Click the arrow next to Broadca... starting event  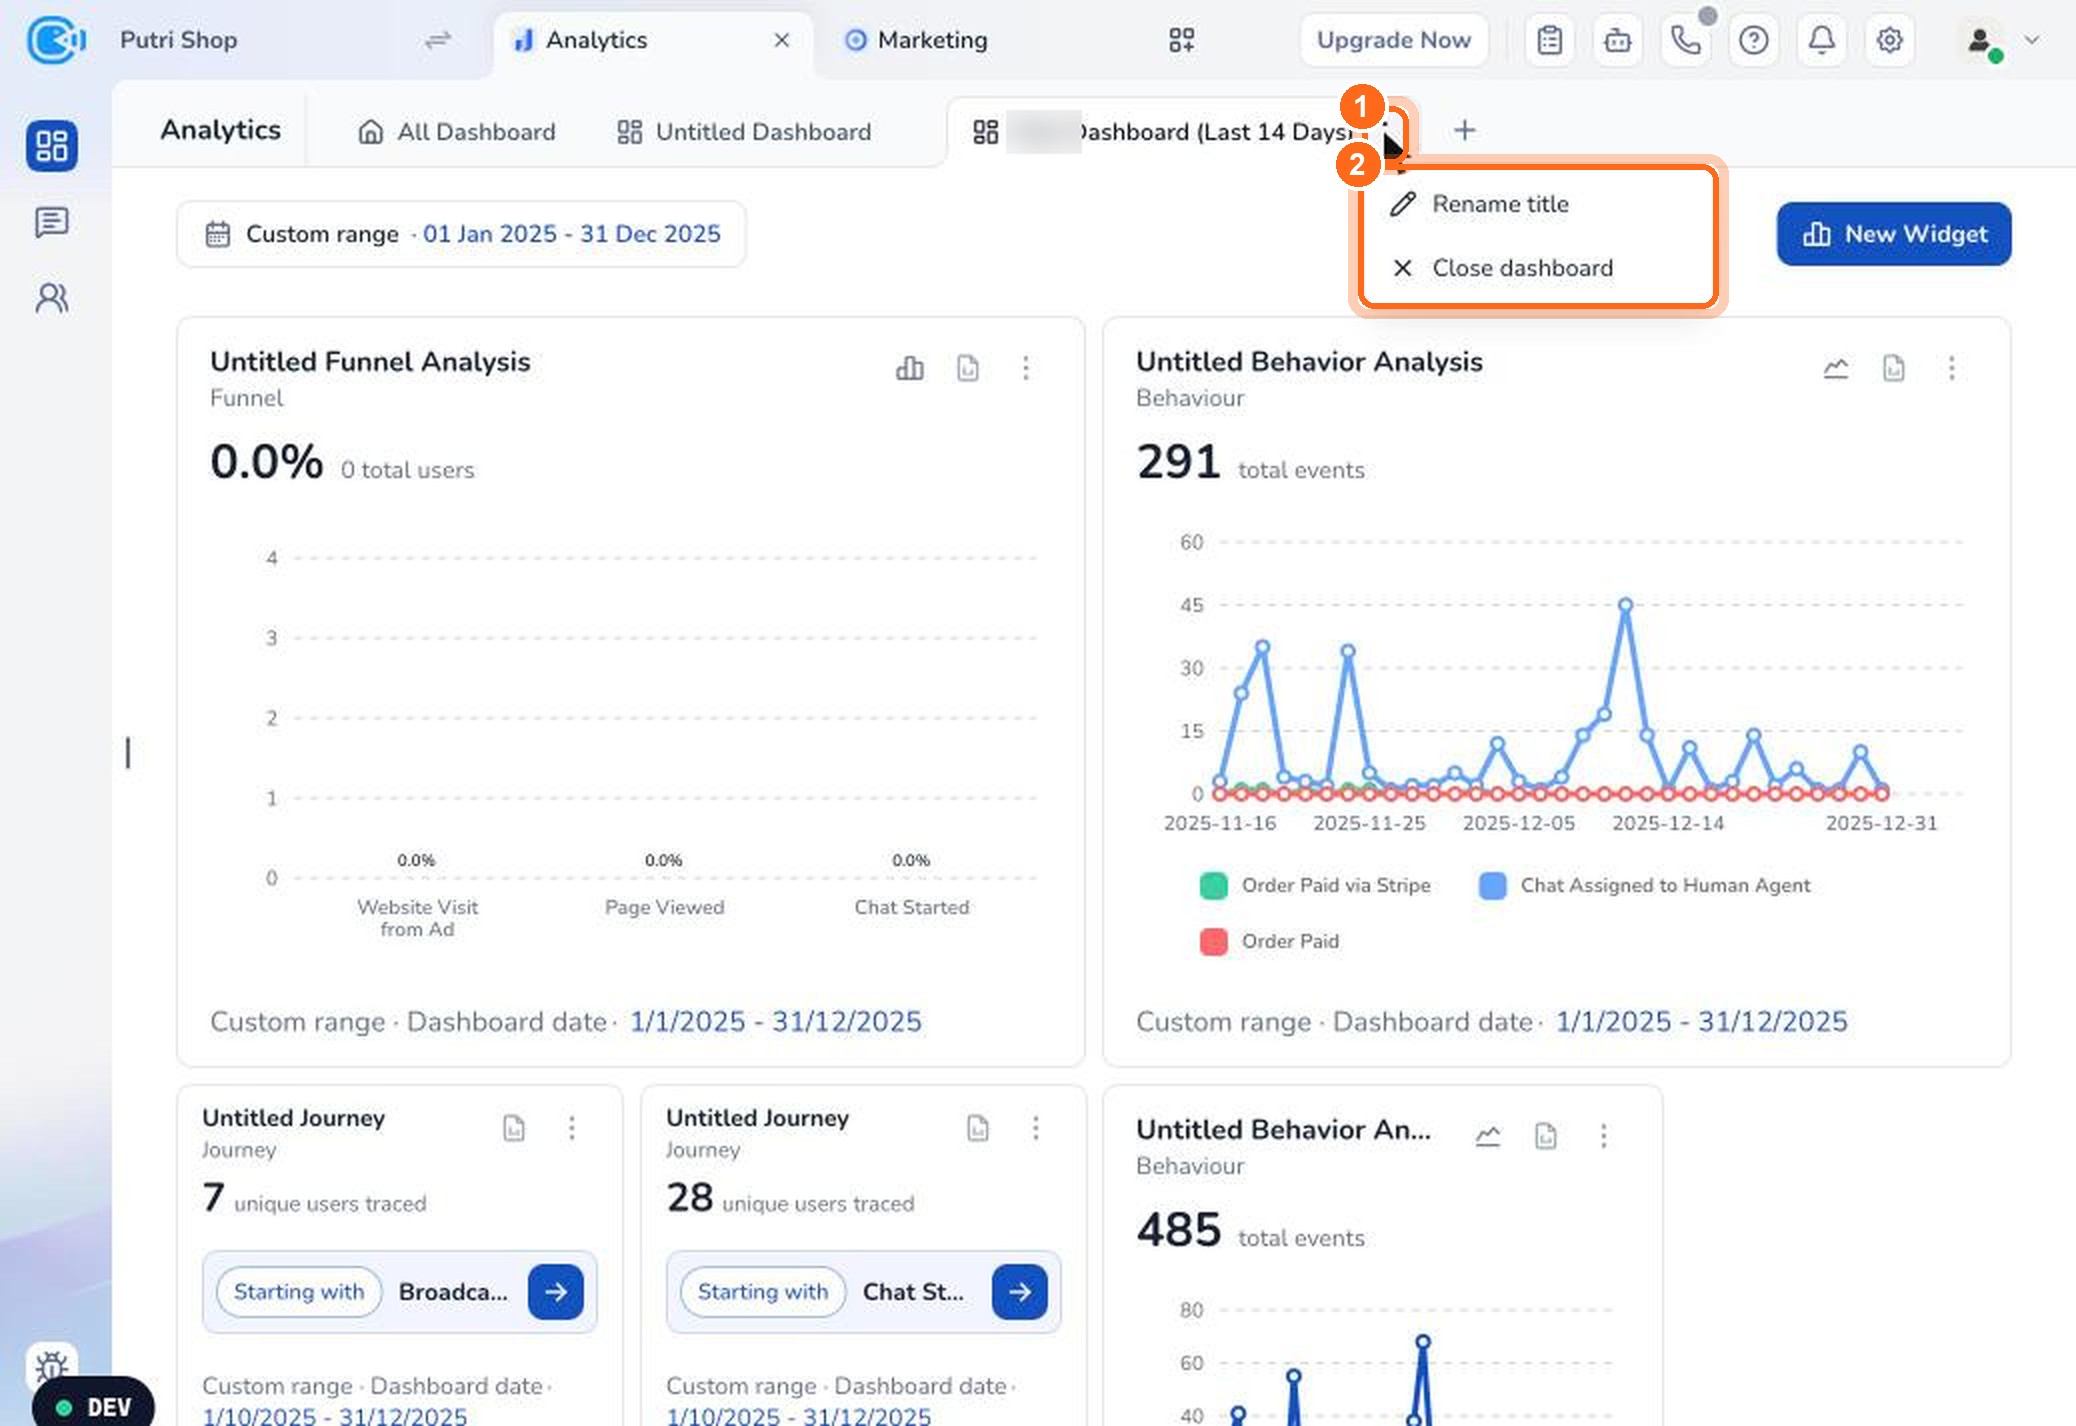point(556,1292)
